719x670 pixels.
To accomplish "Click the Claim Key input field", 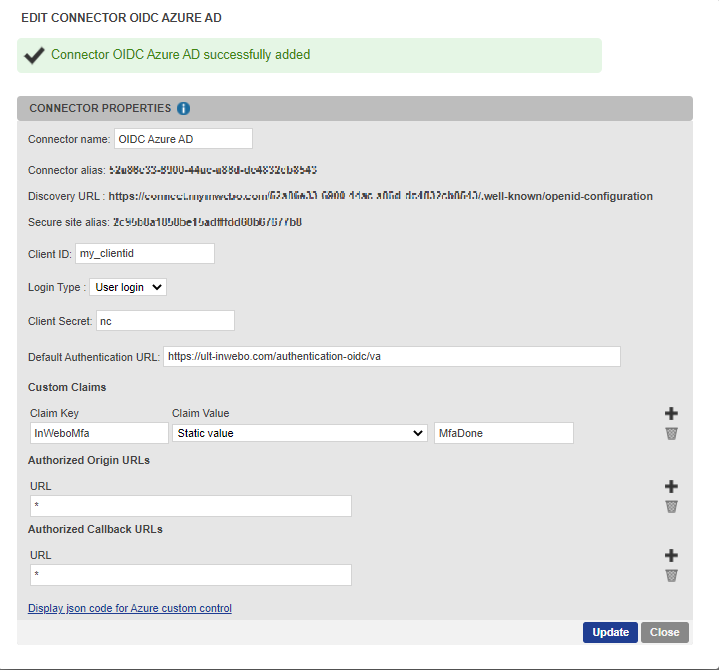I will (98, 433).
